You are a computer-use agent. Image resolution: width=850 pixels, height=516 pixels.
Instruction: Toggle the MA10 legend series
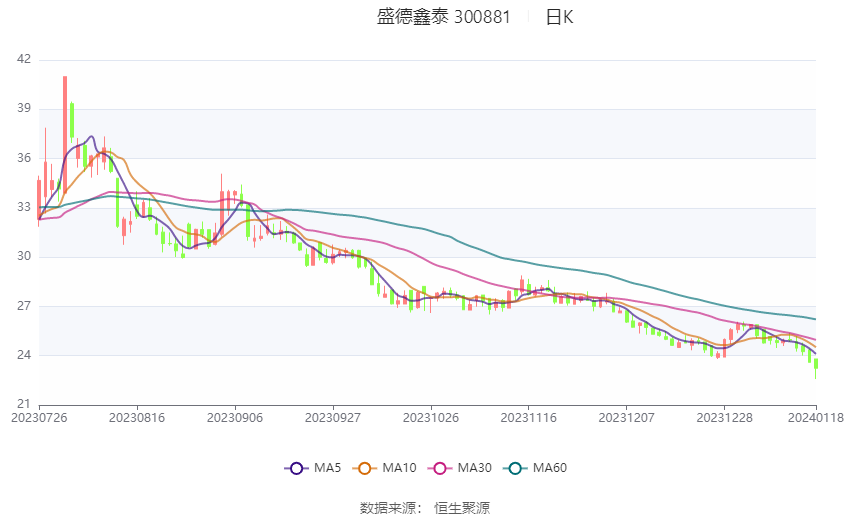click(384, 468)
